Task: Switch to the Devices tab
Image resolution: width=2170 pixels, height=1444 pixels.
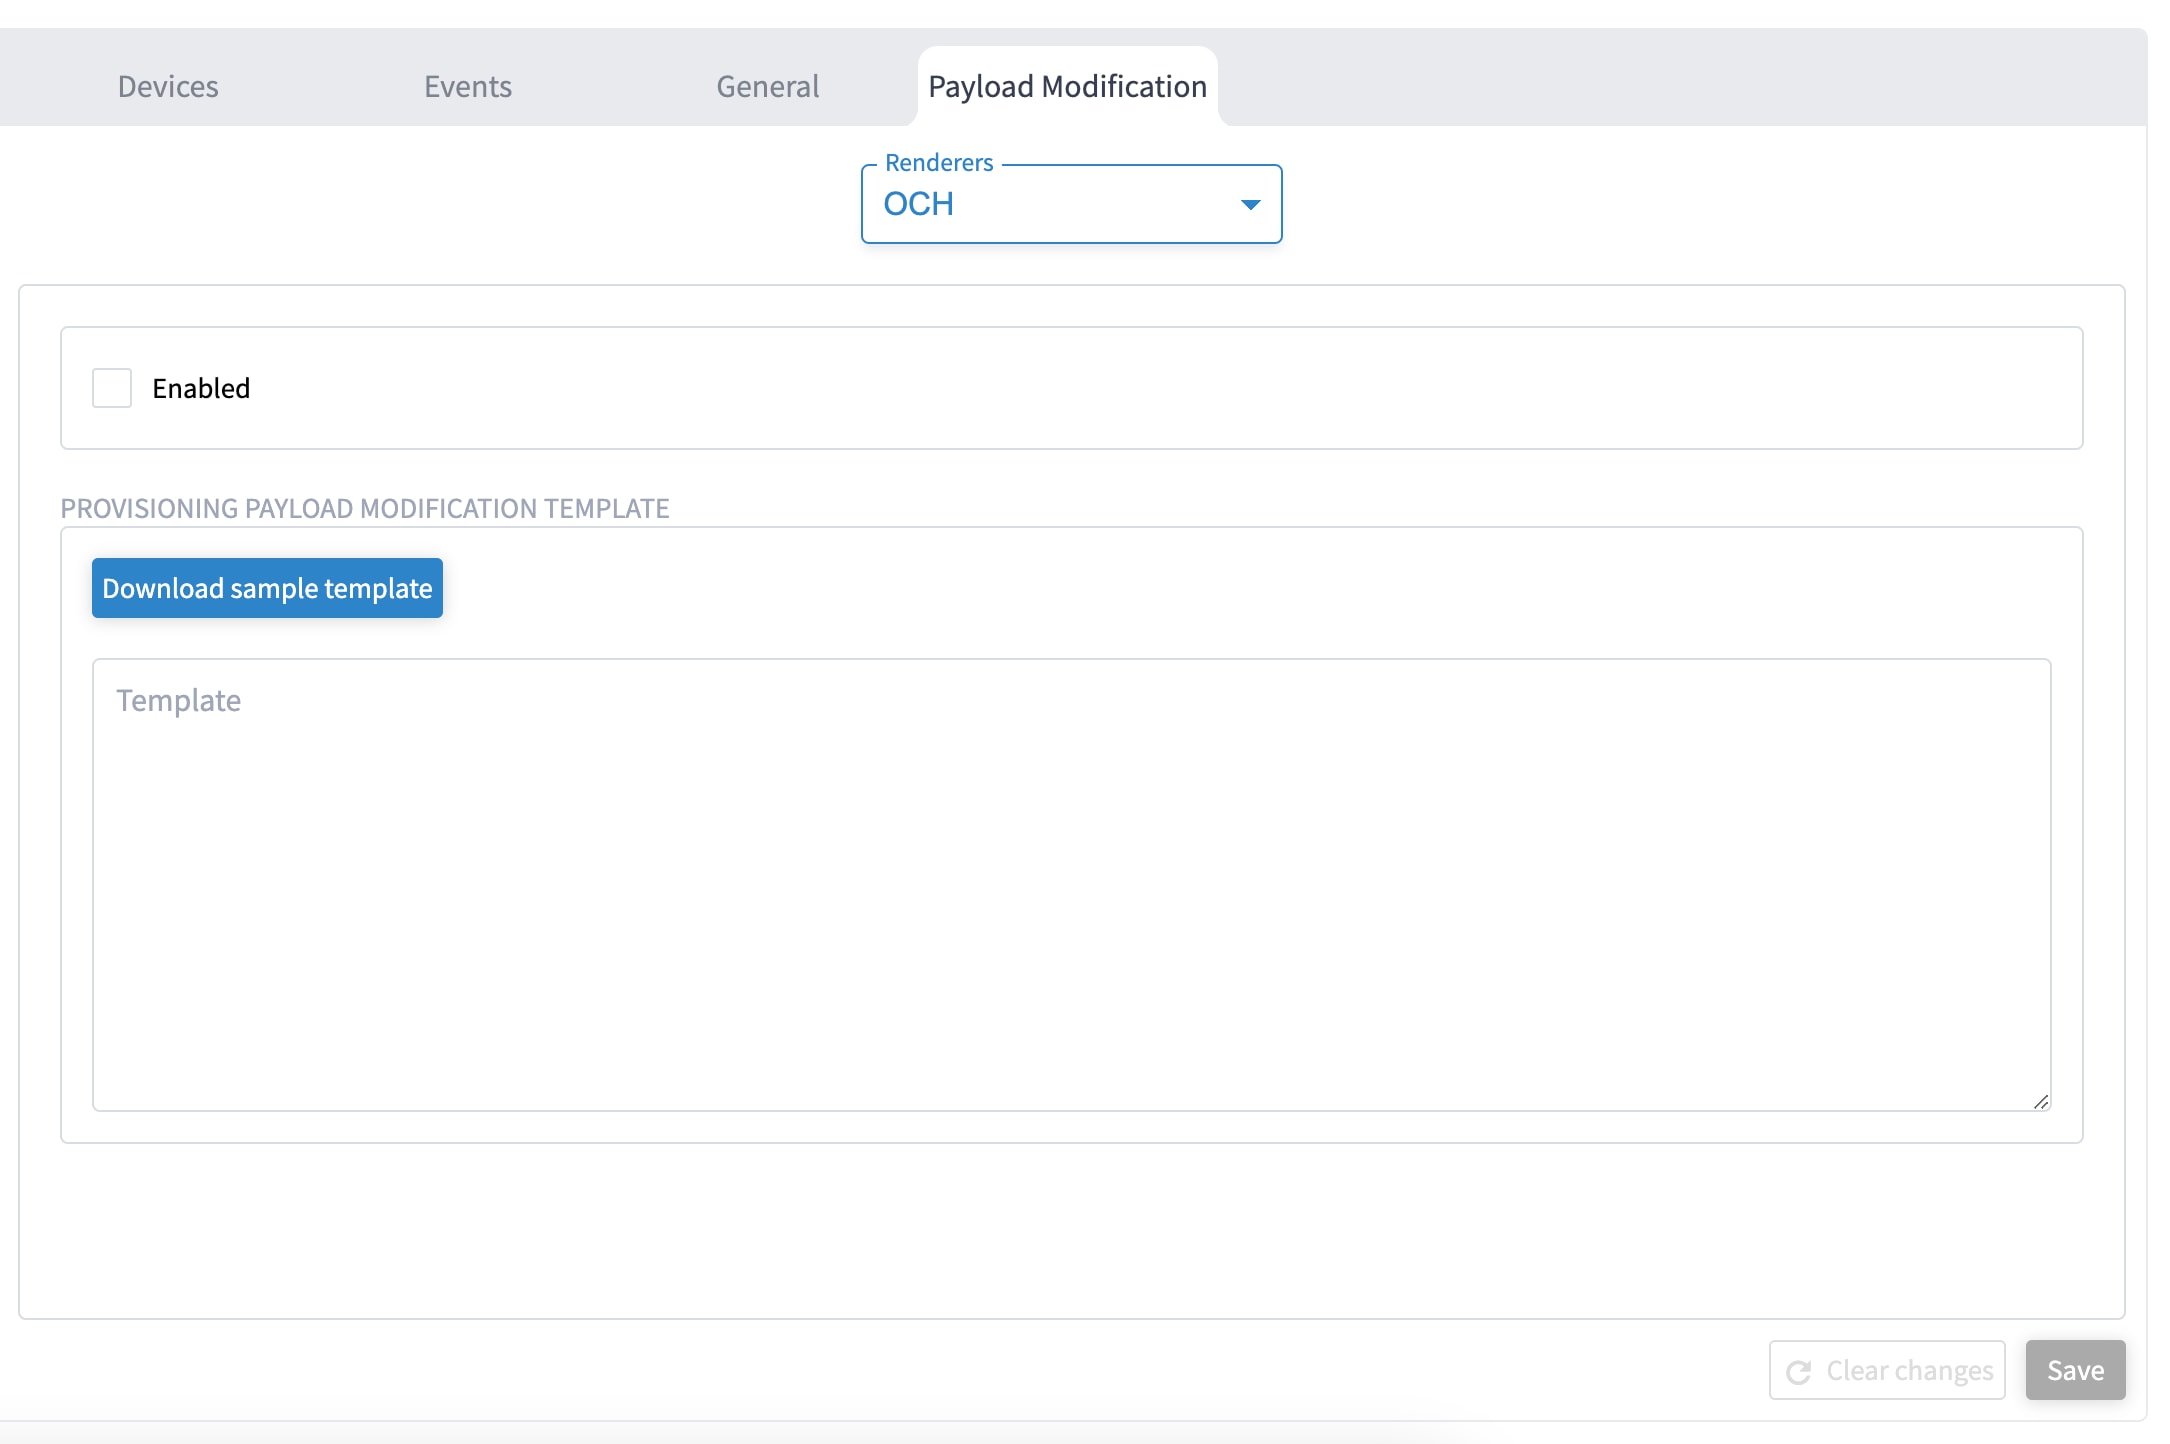Action: (x=168, y=87)
